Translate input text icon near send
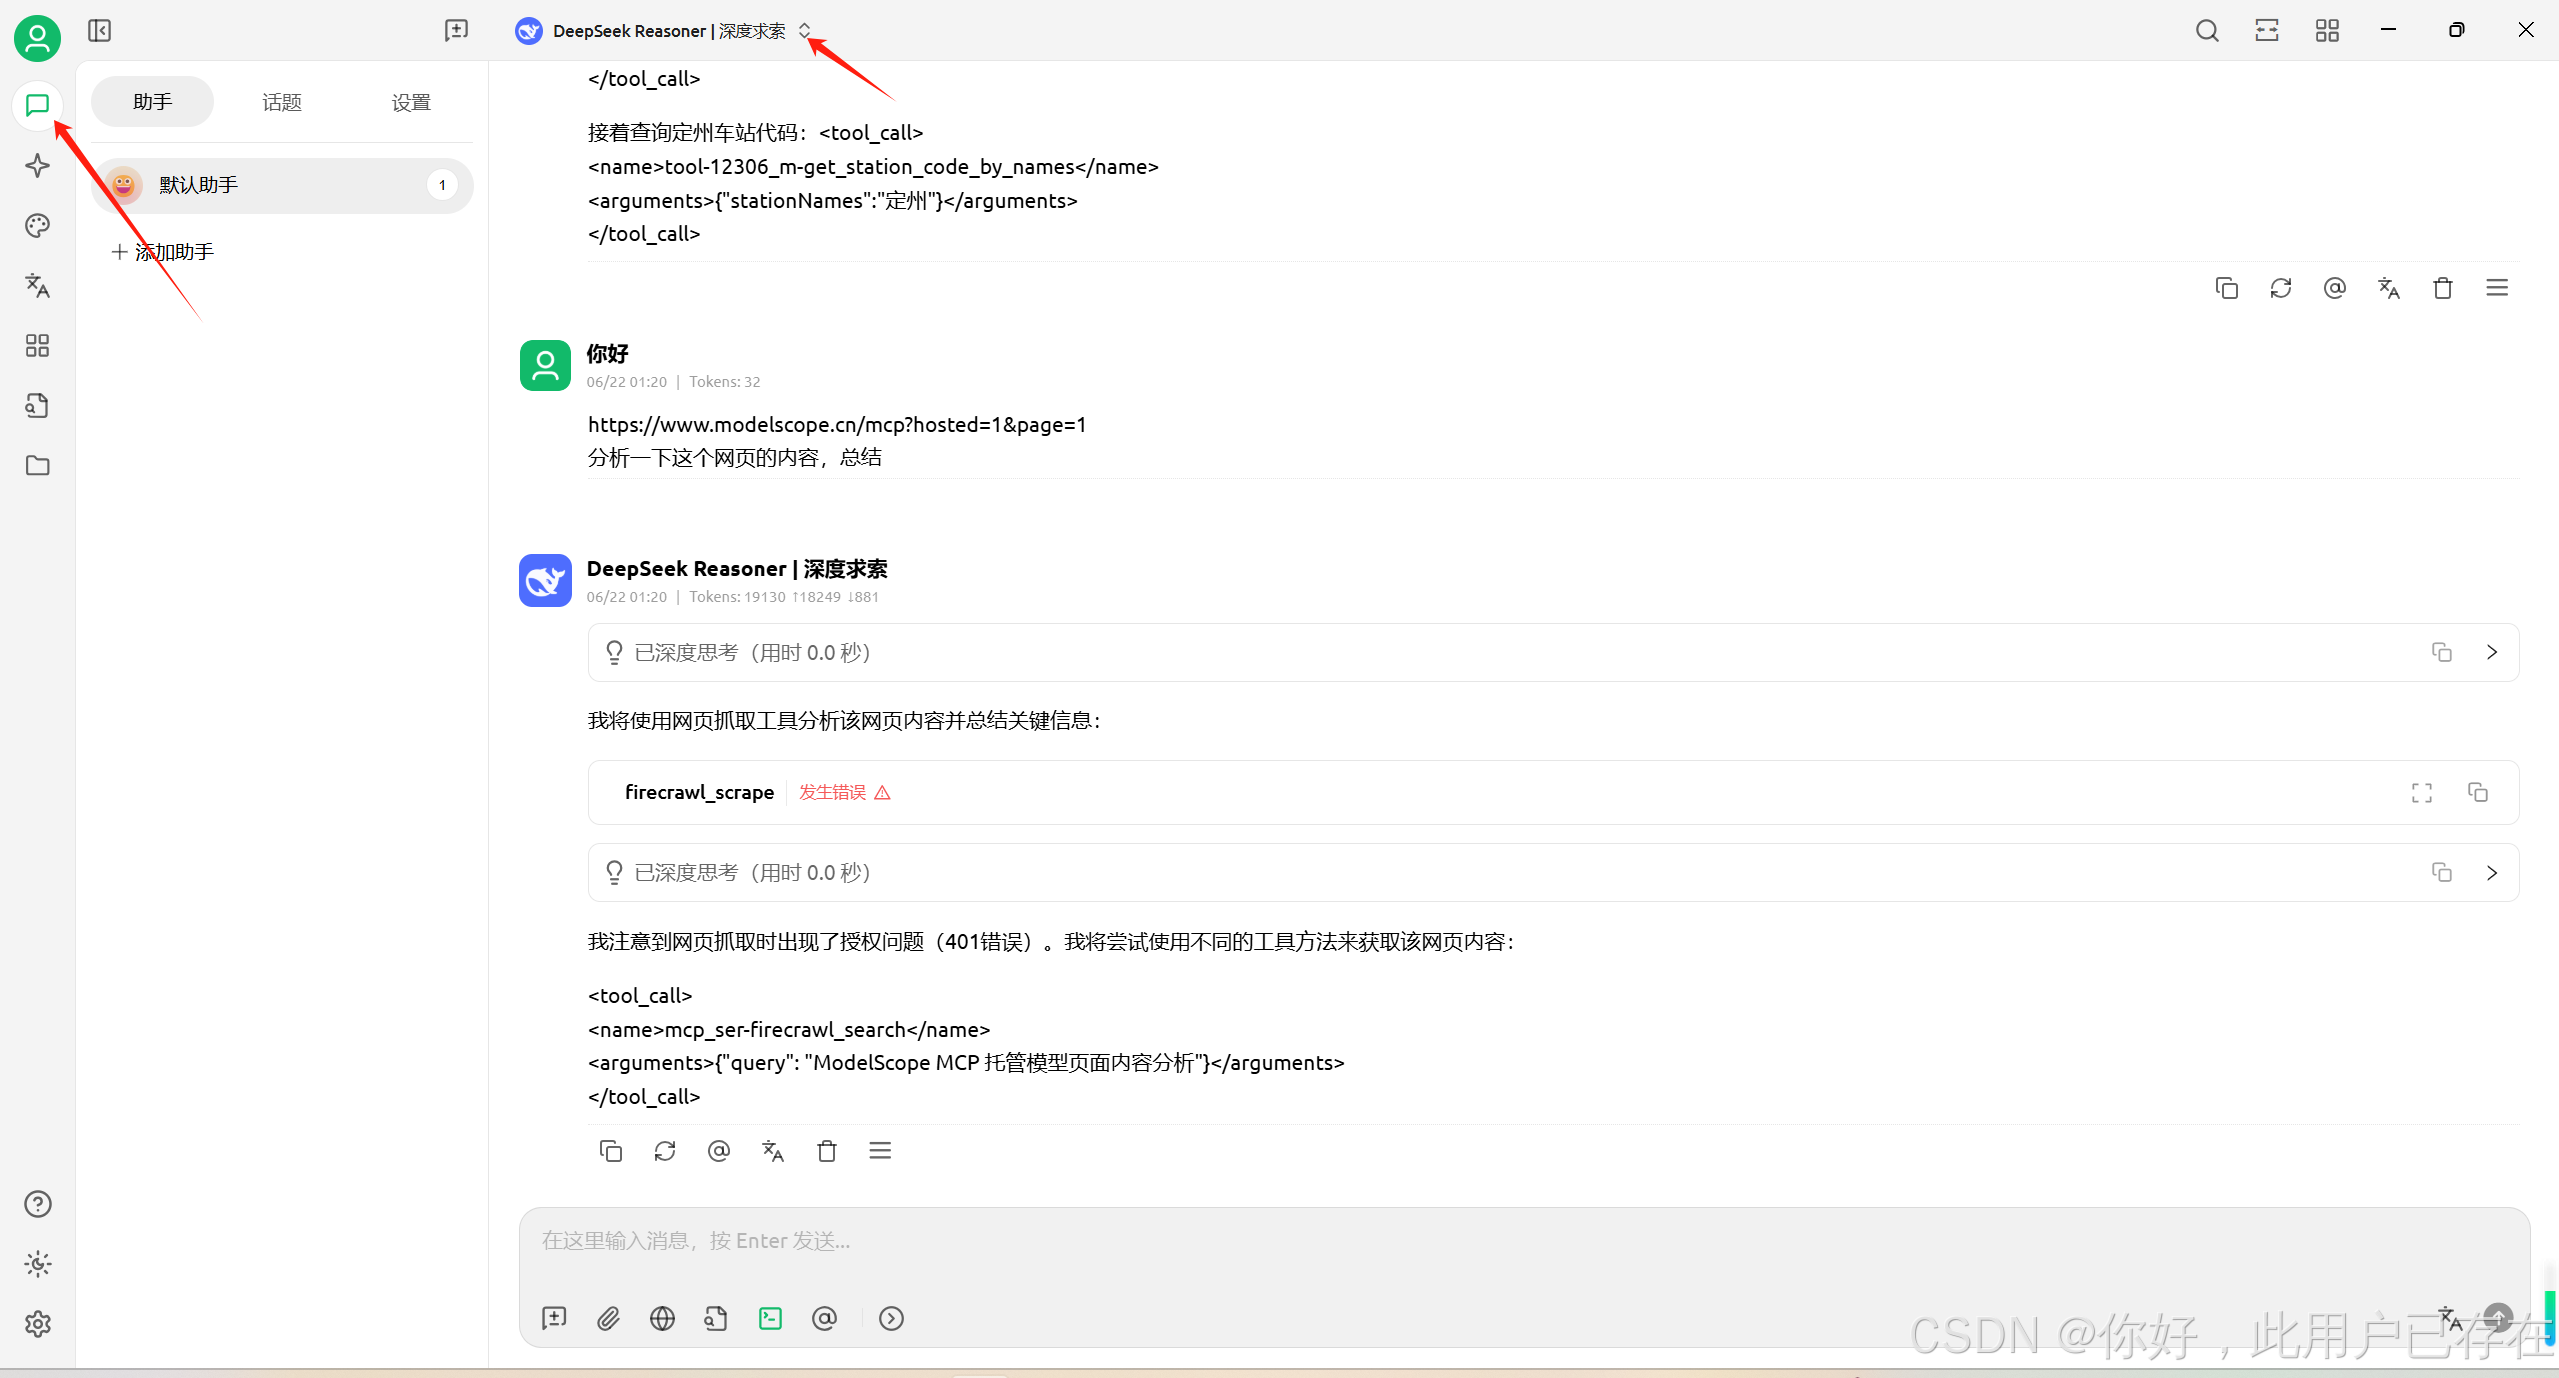This screenshot has width=2559, height=1378. [x=2450, y=1318]
